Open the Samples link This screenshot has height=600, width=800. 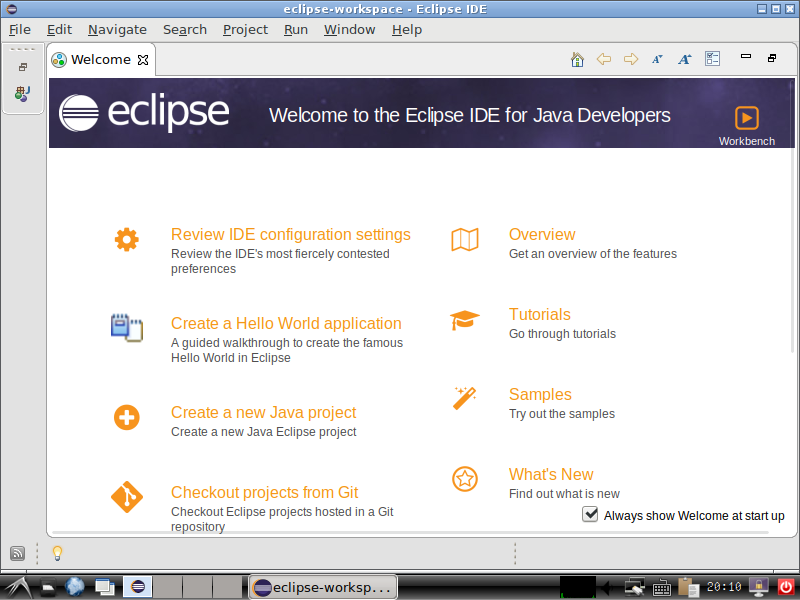click(x=540, y=394)
